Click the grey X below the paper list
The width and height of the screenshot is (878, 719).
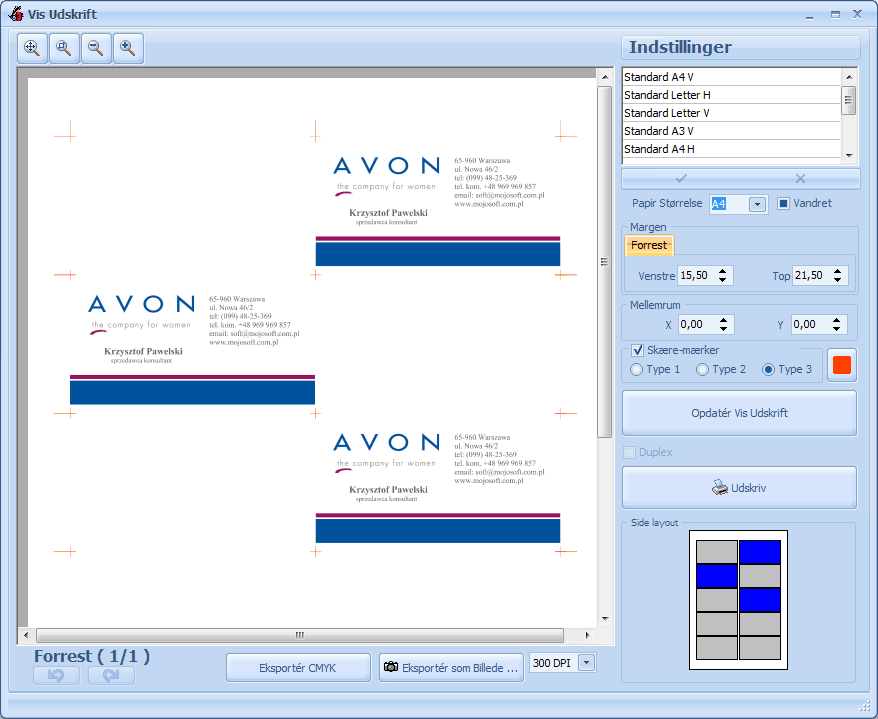click(x=800, y=179)
